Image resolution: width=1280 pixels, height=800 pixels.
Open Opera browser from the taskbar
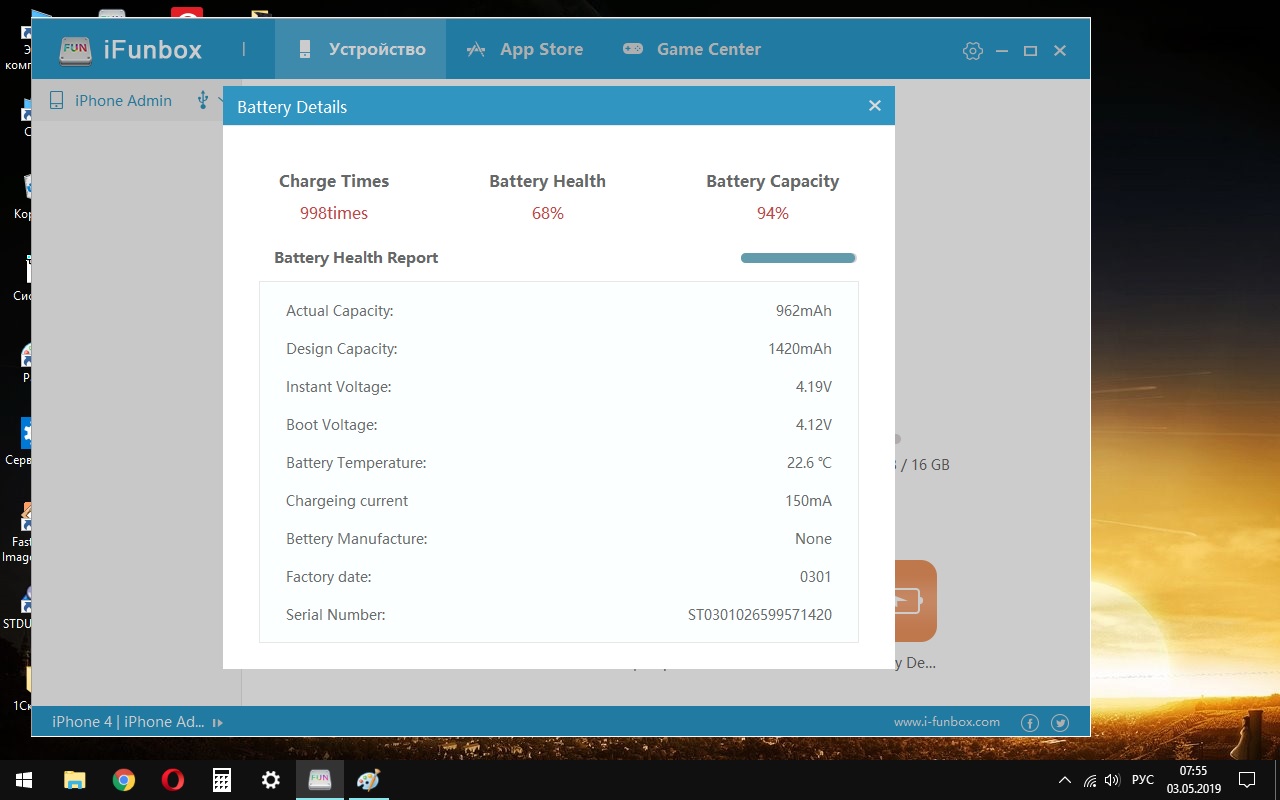[173, 780]
